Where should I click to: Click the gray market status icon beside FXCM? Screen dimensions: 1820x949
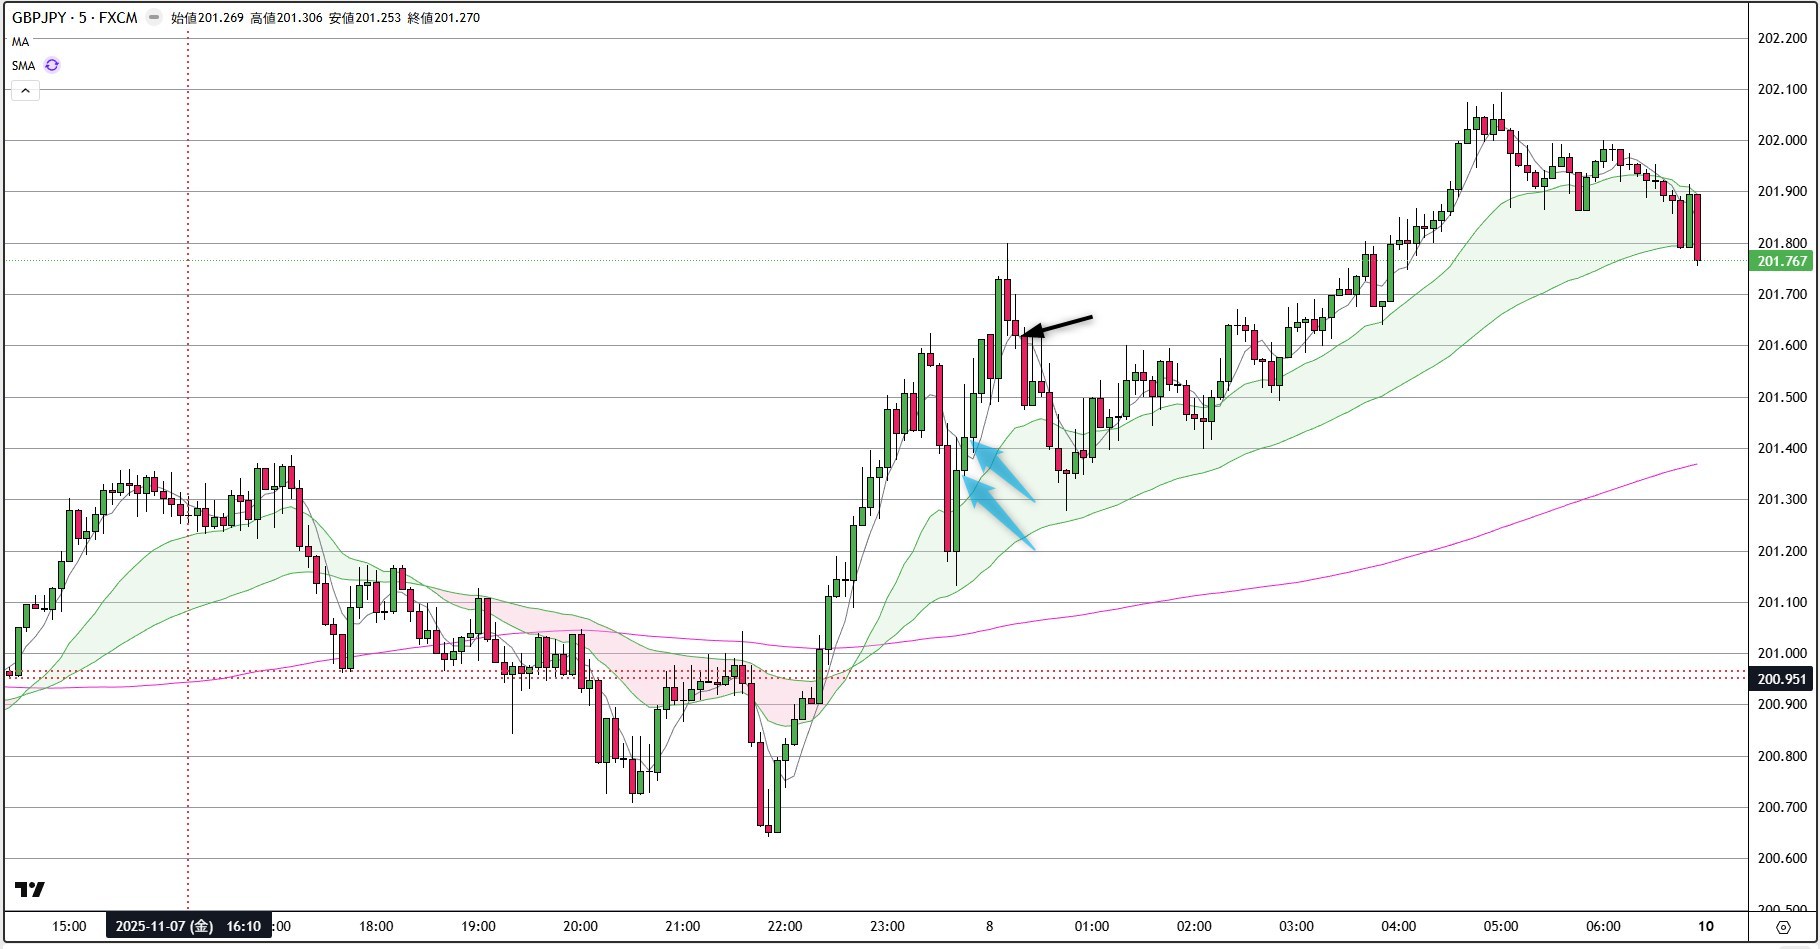pyautogui.click(x=153, y=17)
